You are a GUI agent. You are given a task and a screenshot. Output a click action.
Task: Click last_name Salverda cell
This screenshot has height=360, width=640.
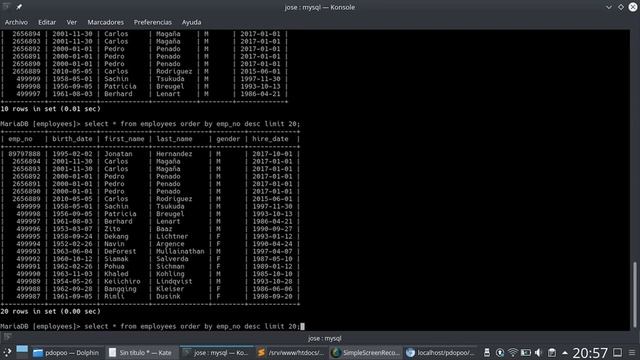point(172,259)
